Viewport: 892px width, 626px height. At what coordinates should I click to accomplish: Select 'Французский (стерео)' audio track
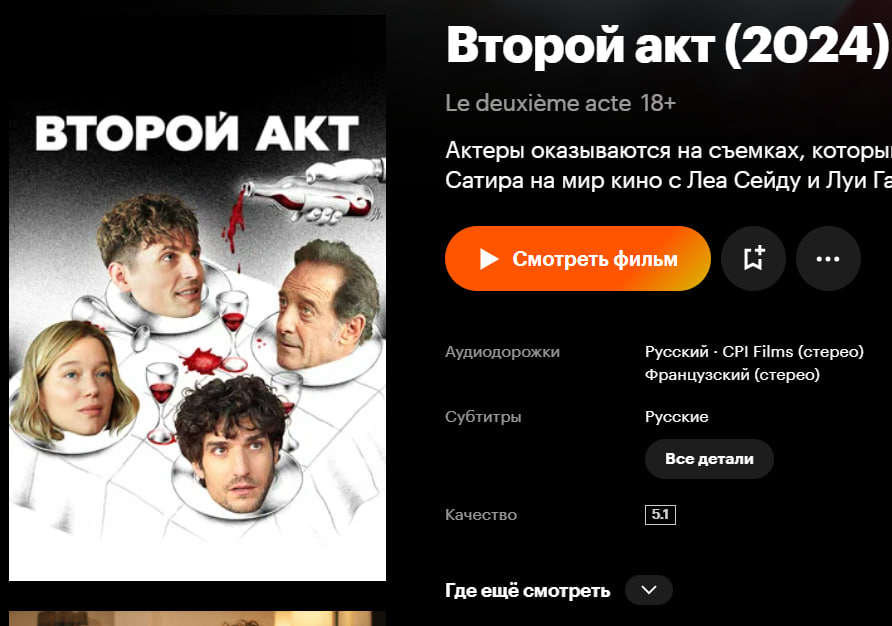pos(732,375)
